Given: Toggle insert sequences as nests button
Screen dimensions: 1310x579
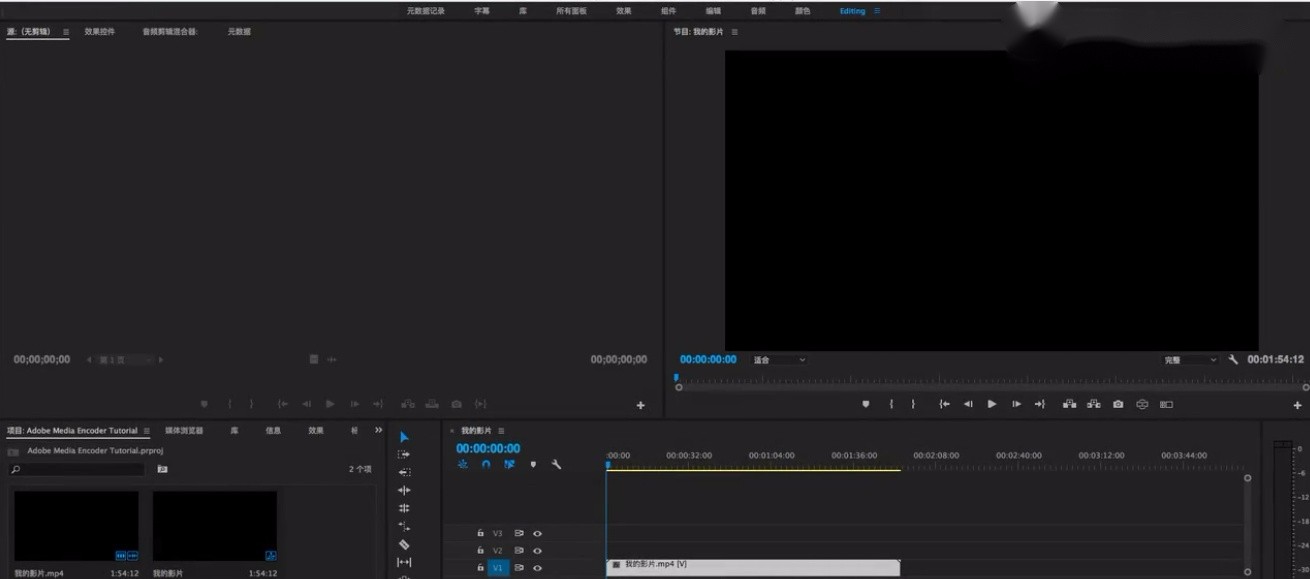Looking at the screenshot, I should click(463, 464).
